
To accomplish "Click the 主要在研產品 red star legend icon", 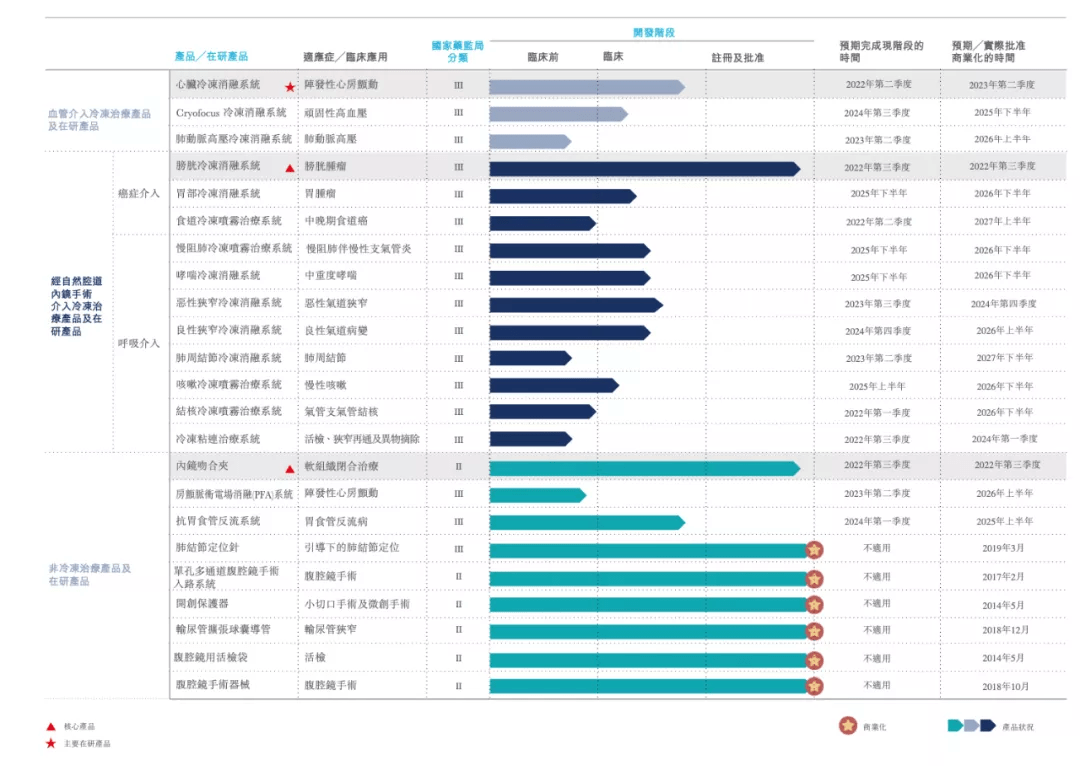I will click(x=50, y=743).
